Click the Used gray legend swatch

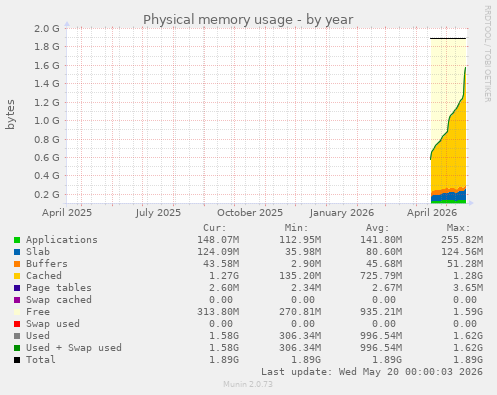tap(17, 336)
